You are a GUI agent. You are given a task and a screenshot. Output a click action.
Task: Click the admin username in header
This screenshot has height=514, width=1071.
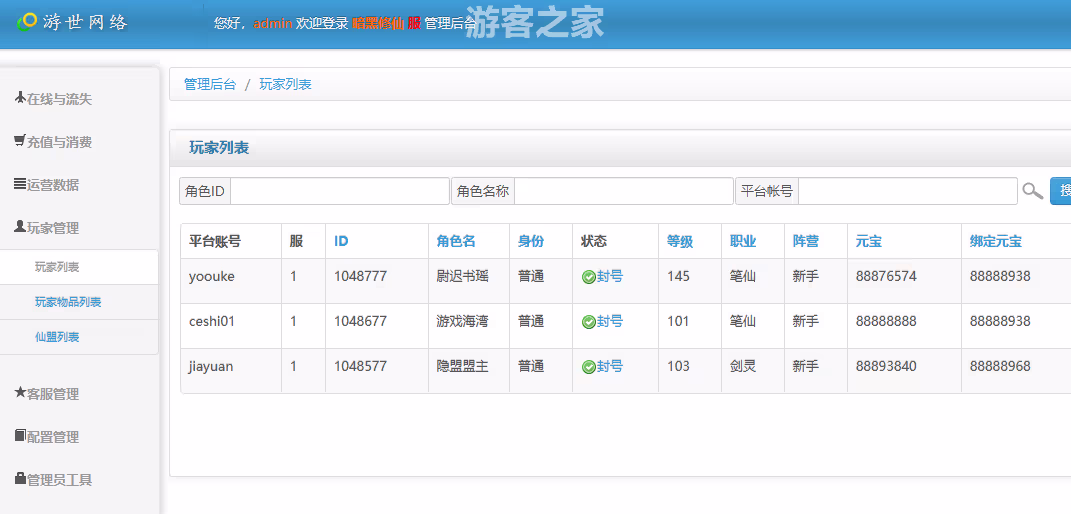[273, 23]
